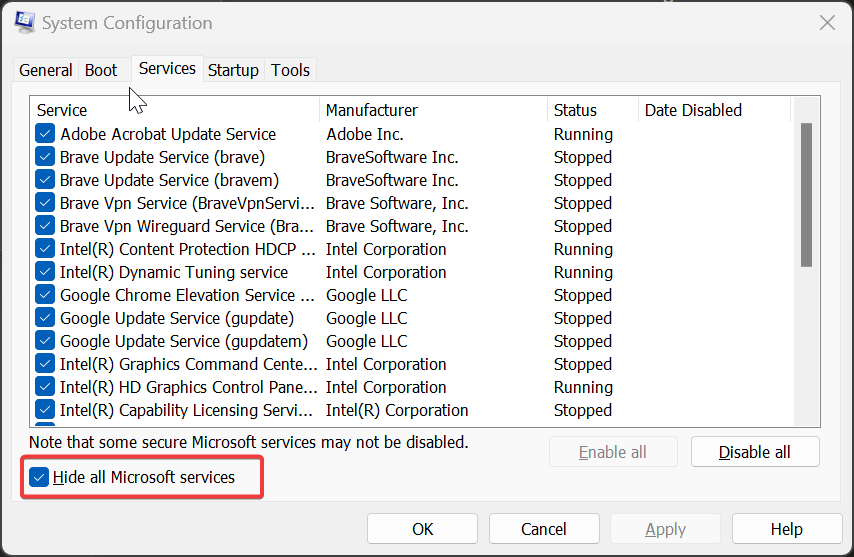Uncheck Brave Update Service (brave)
This screenshot has height=557, width=854.
click(x=45, y=157)
